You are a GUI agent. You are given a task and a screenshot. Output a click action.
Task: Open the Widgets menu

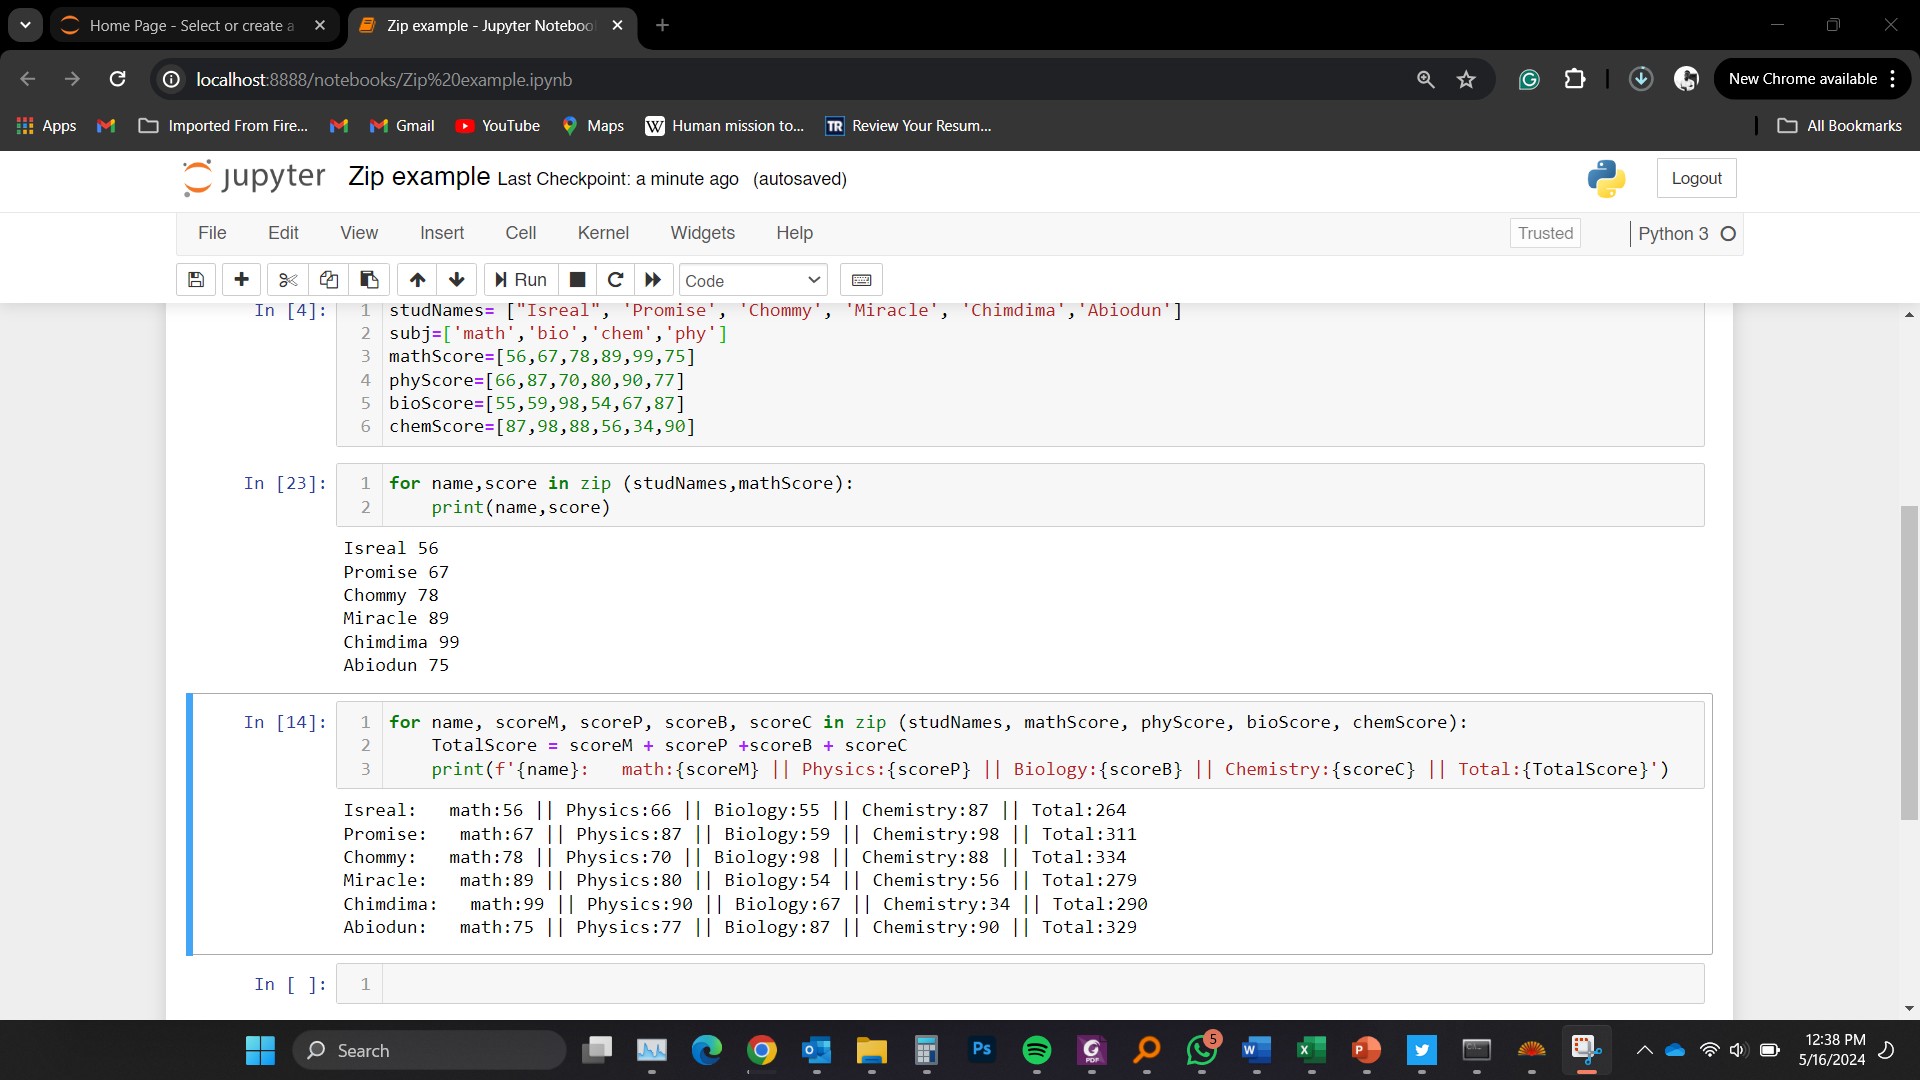coord(702,233)
